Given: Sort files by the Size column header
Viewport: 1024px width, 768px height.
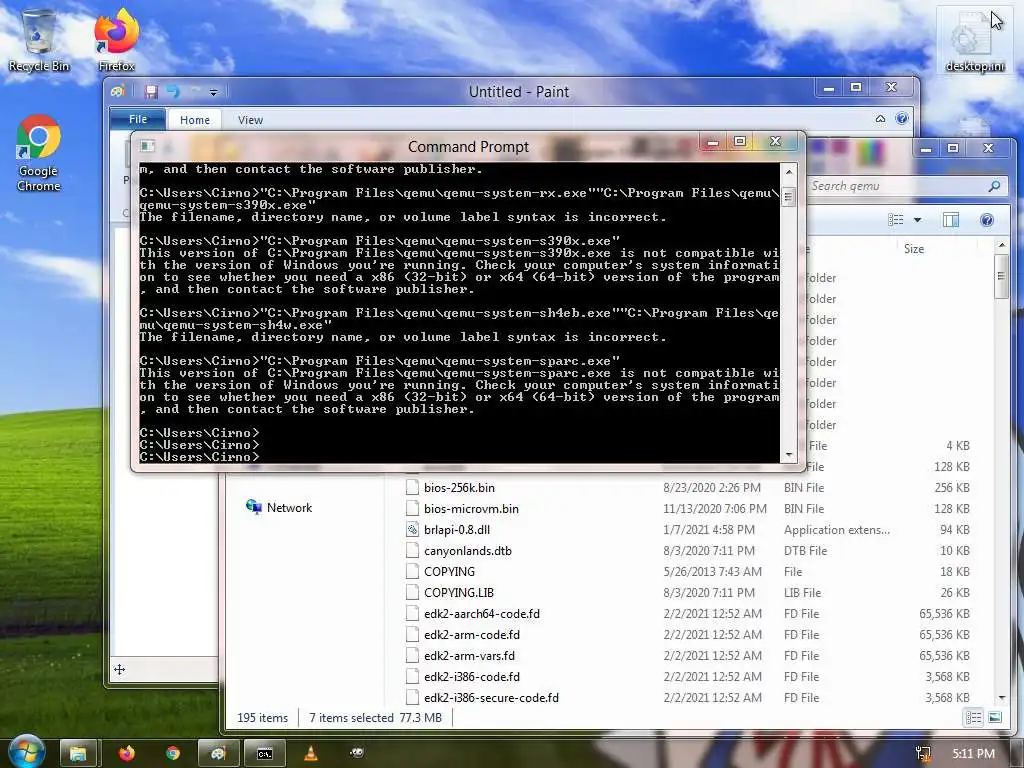Looking at the screenshot, I should point(914,249).
